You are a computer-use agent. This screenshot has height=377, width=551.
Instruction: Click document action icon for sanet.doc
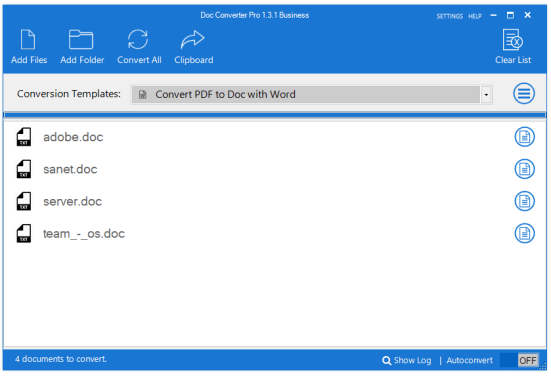tap(524, 169)
